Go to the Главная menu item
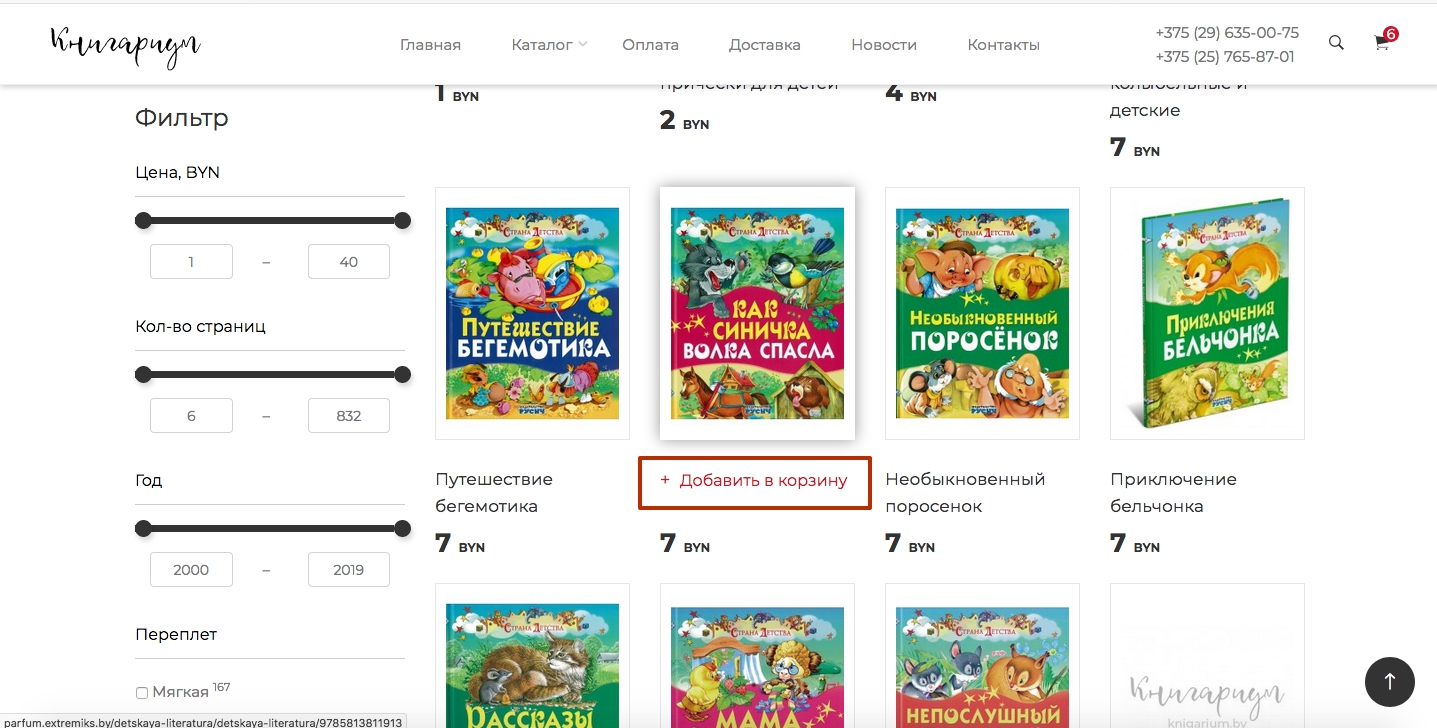 430,45
